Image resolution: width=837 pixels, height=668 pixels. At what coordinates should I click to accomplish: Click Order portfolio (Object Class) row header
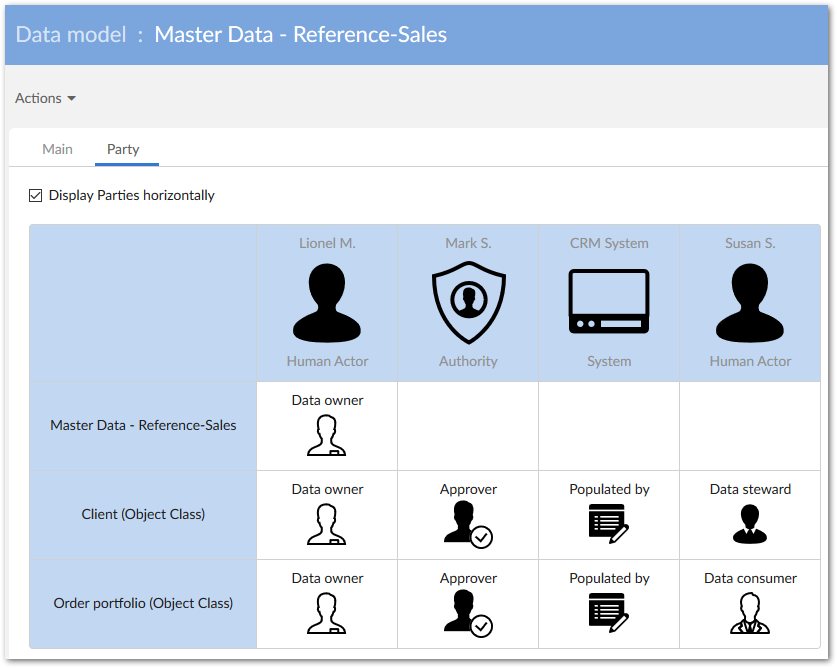pyautogui.click(x=143, y=603)
